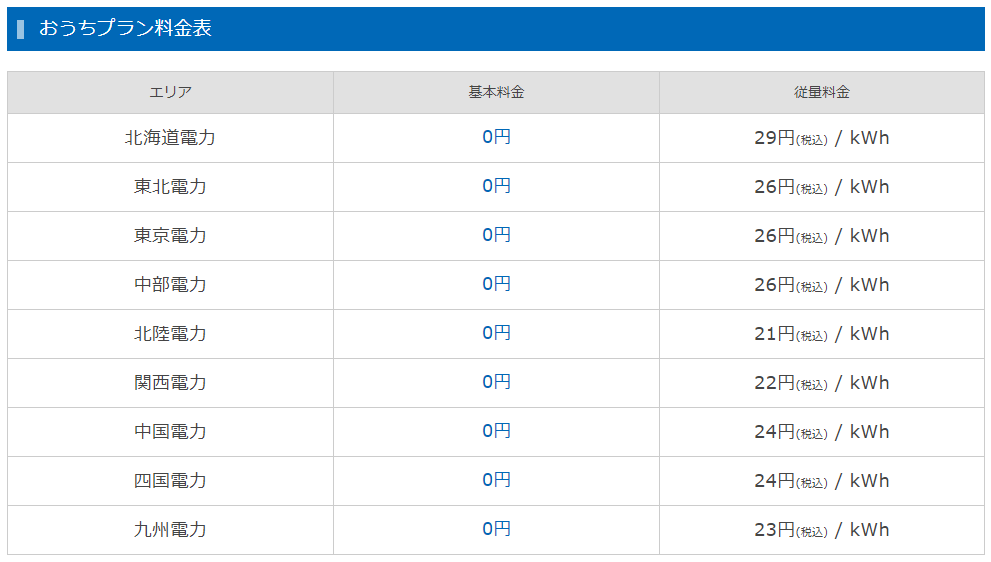Select the 東北電力 area cell
Viewport: 991px width, 562px height.
[170, 187]
